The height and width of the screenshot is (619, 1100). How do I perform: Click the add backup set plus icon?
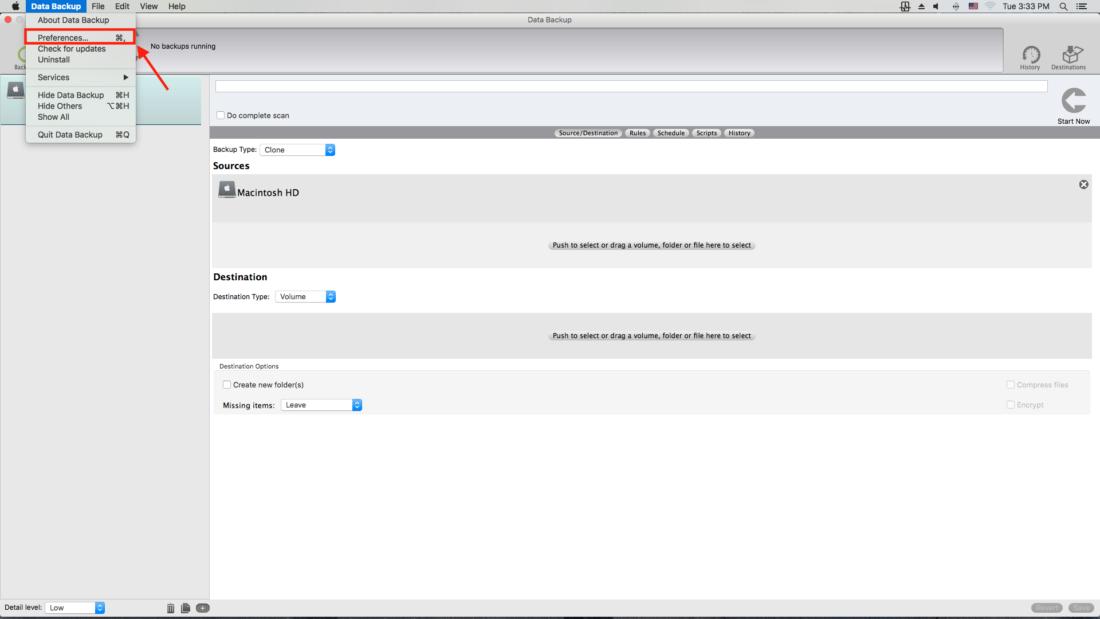203,608
